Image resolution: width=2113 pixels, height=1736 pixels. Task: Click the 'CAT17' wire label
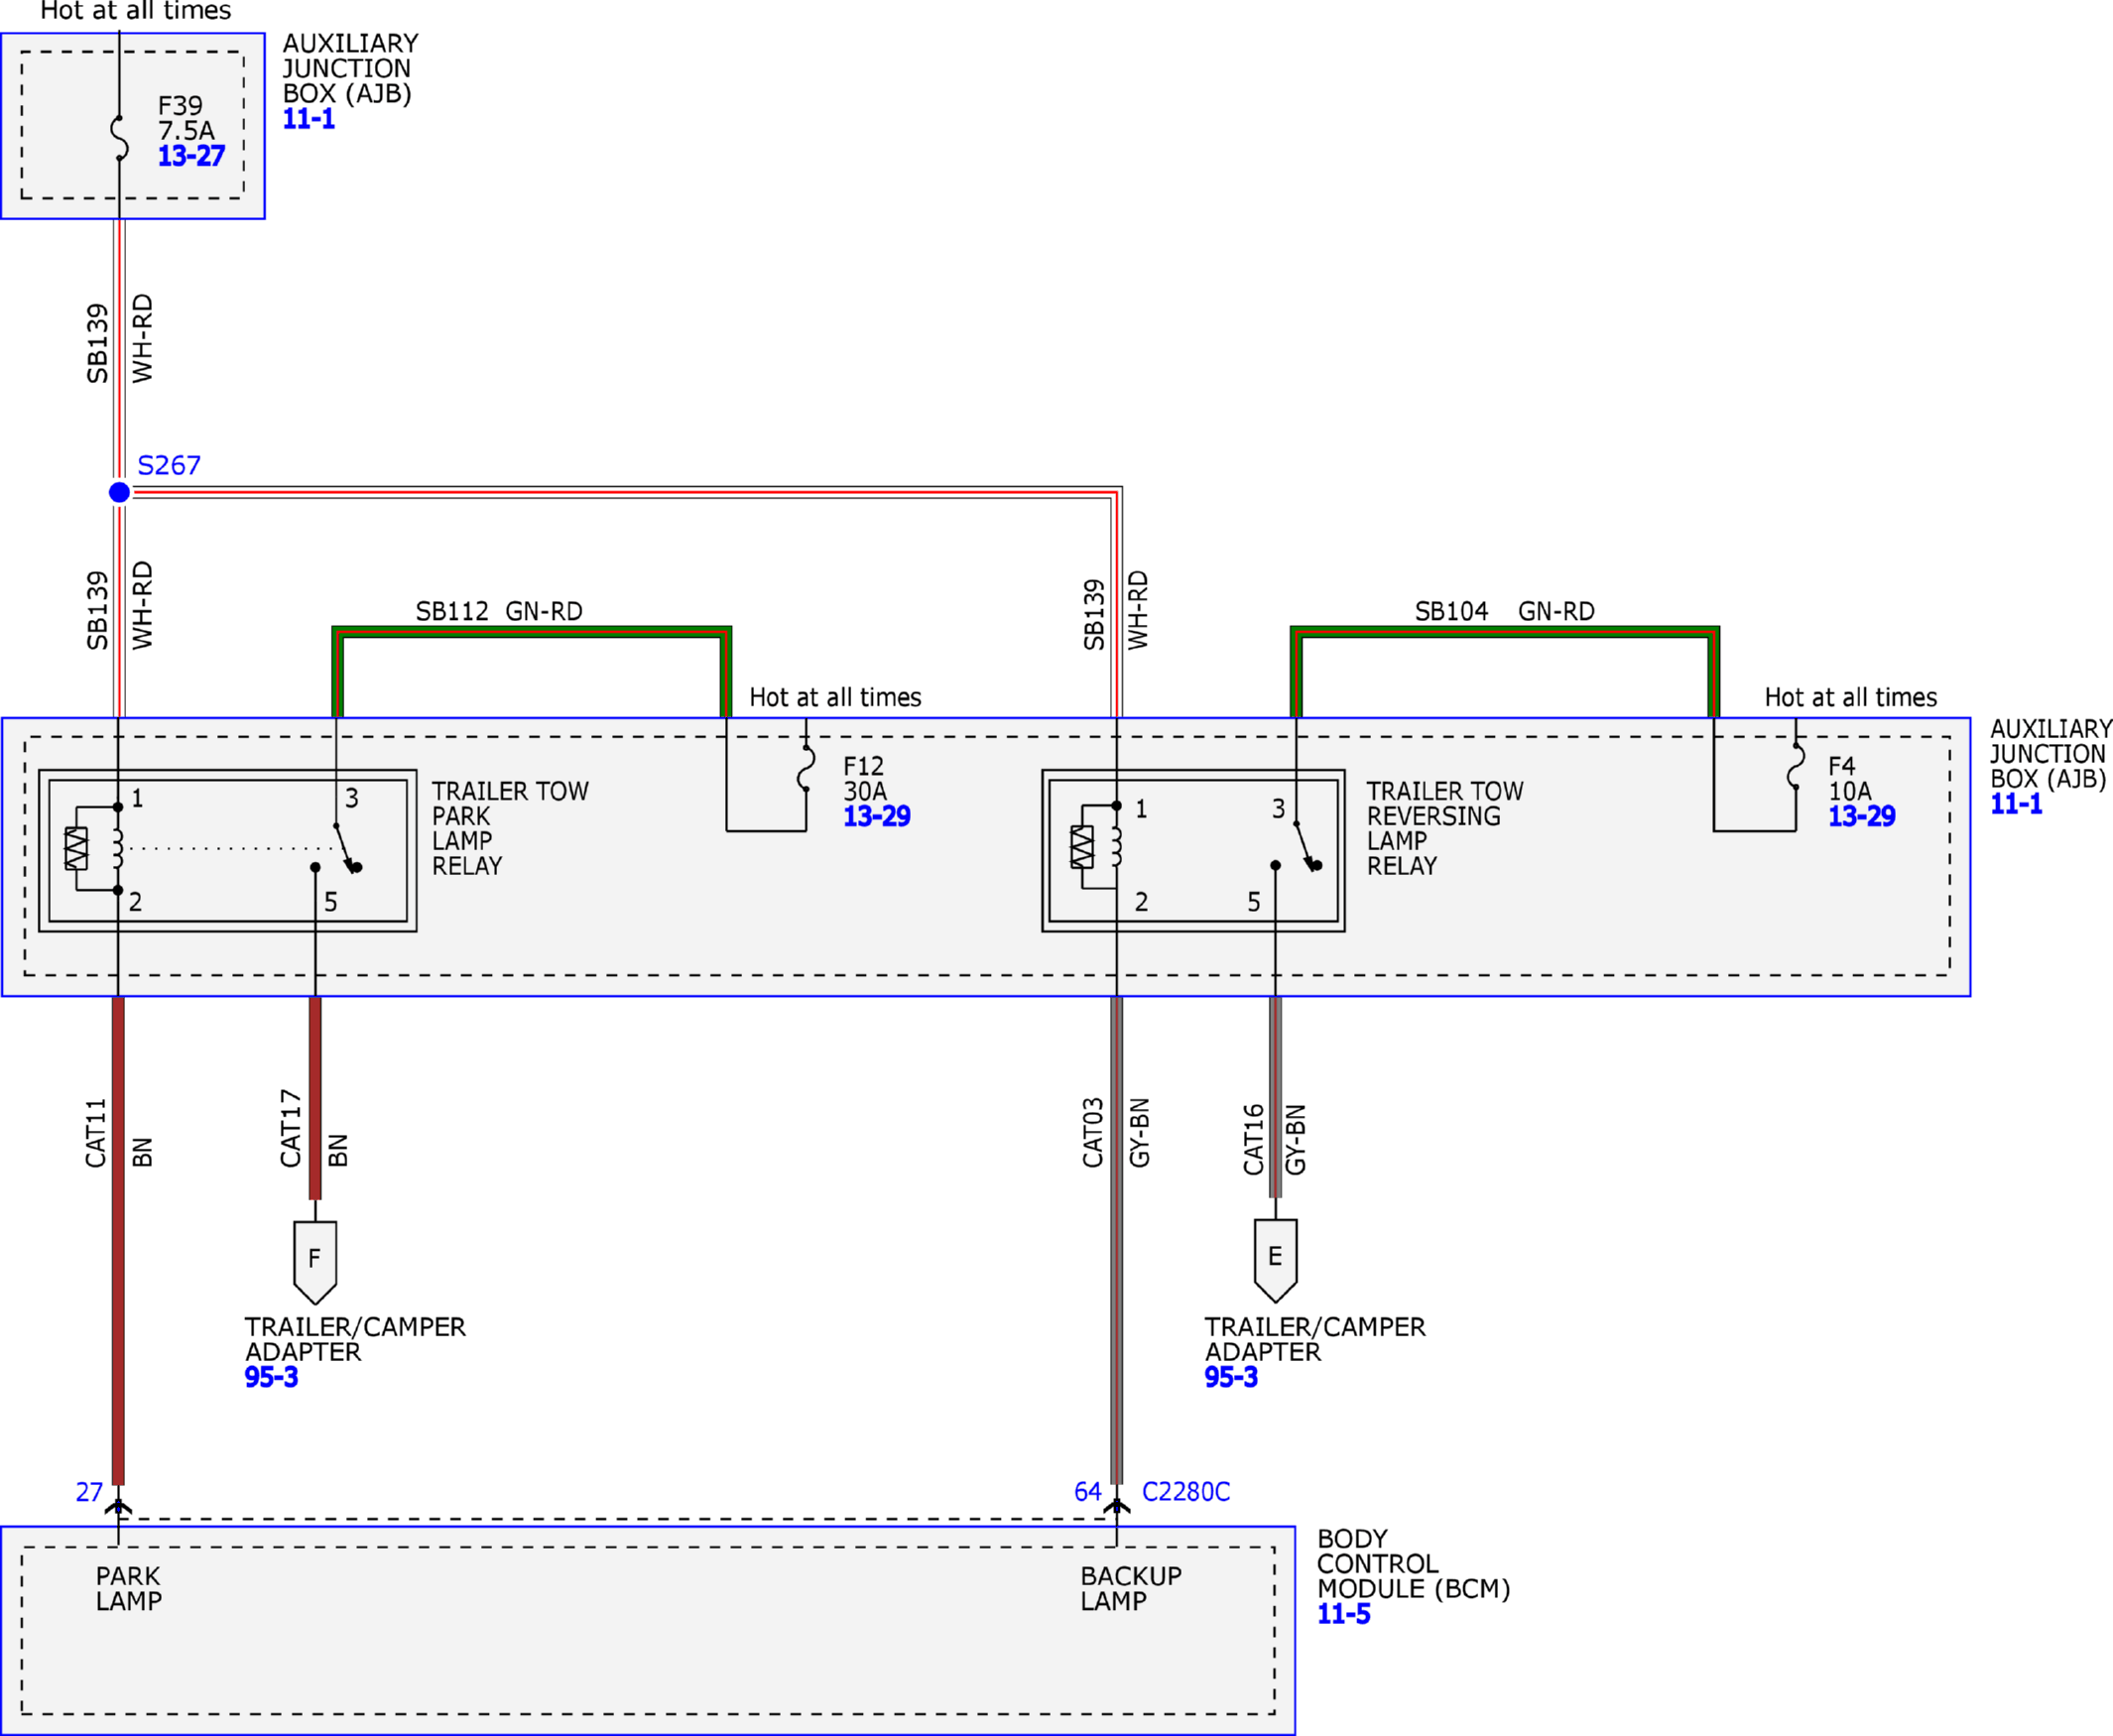[290, 1128]
